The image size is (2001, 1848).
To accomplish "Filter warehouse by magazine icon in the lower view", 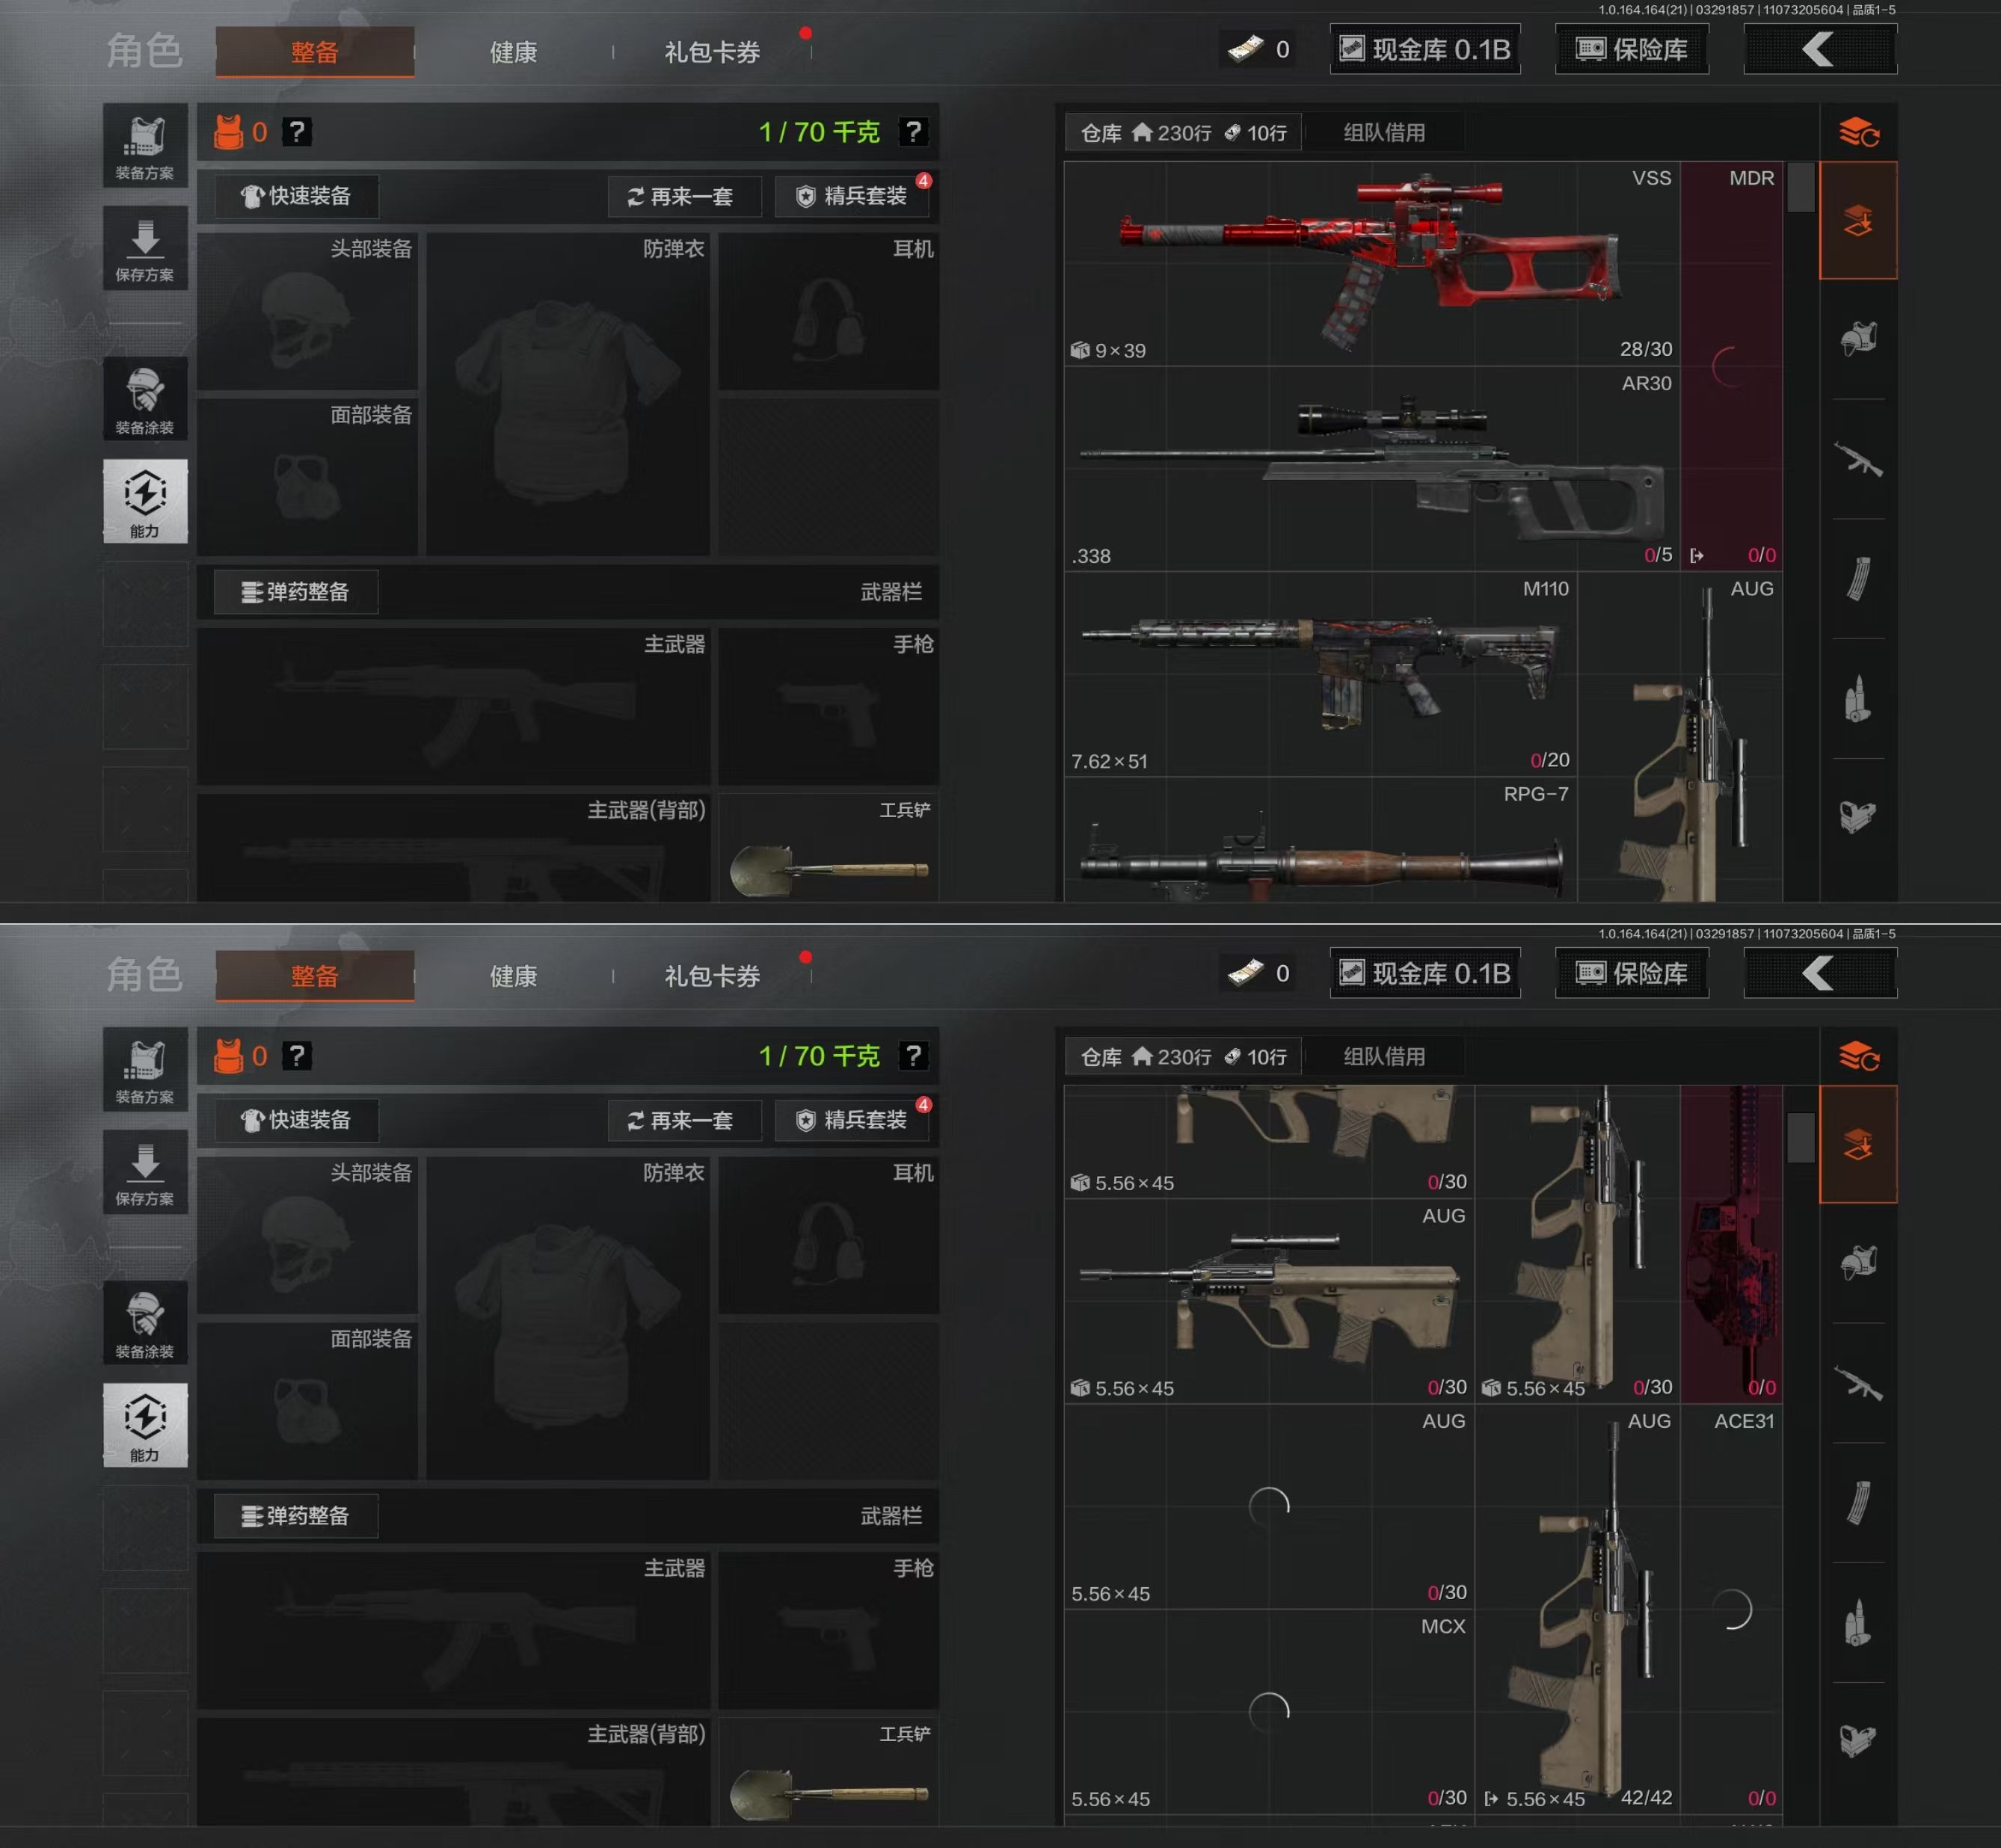I will 1858,1502.
